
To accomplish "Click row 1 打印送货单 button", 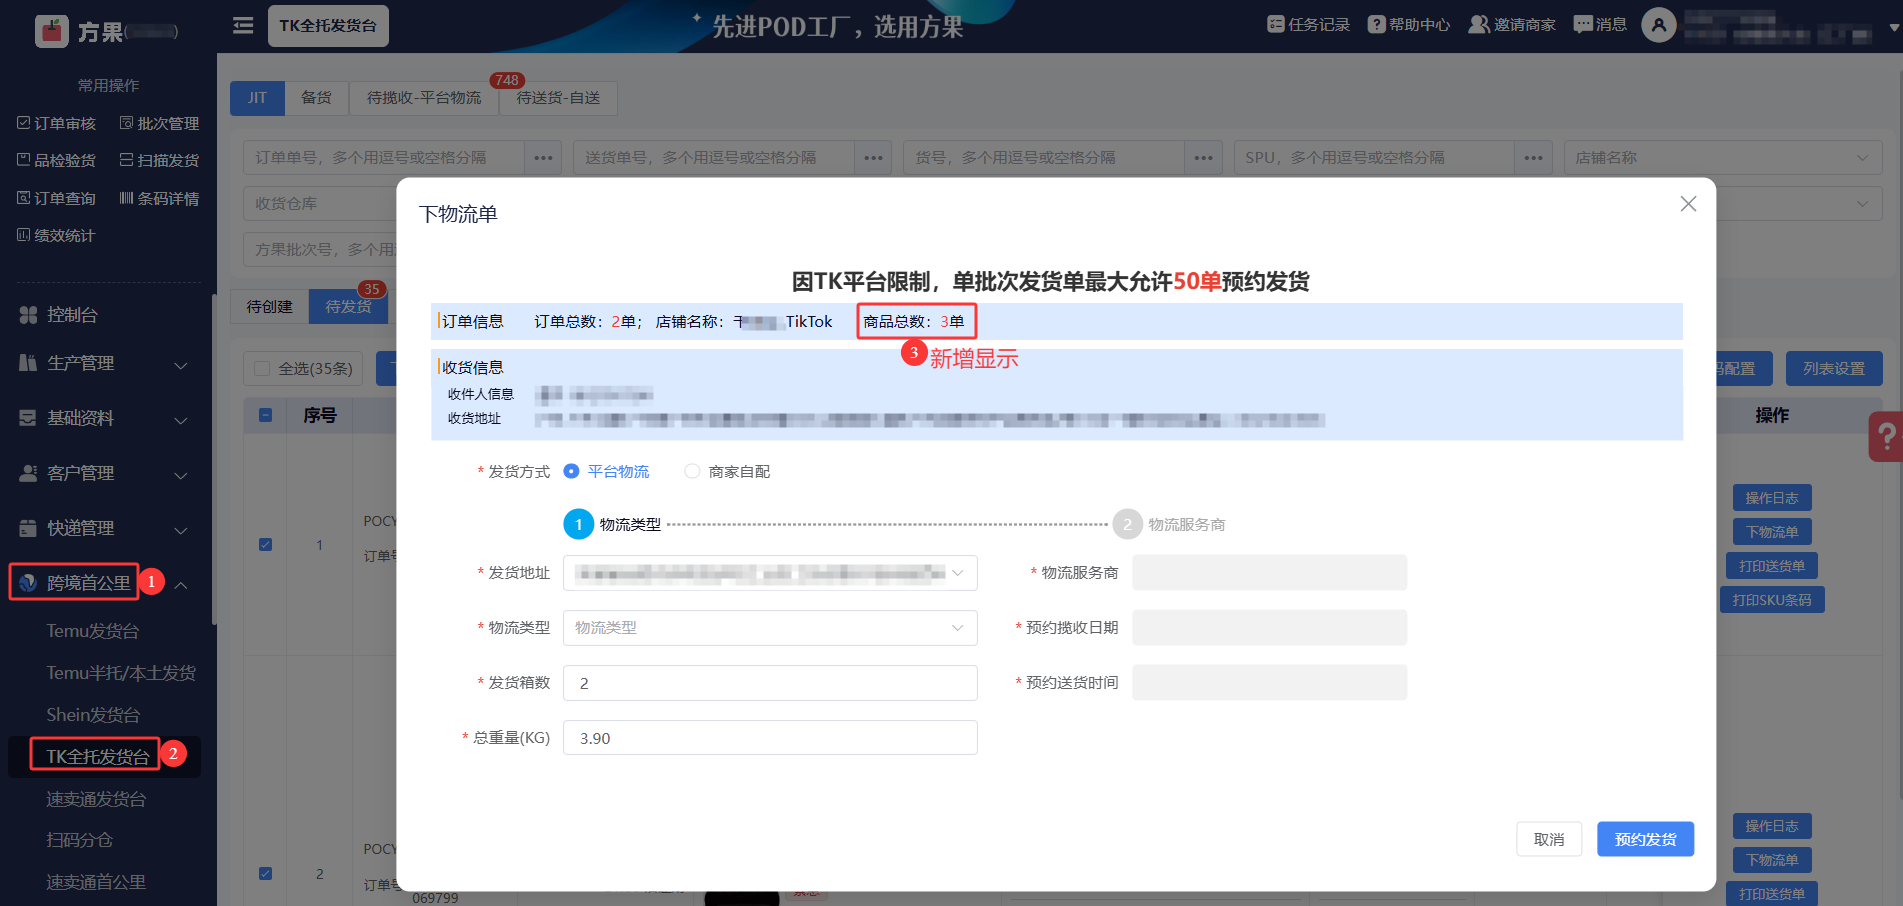I will pos(1772,566).
